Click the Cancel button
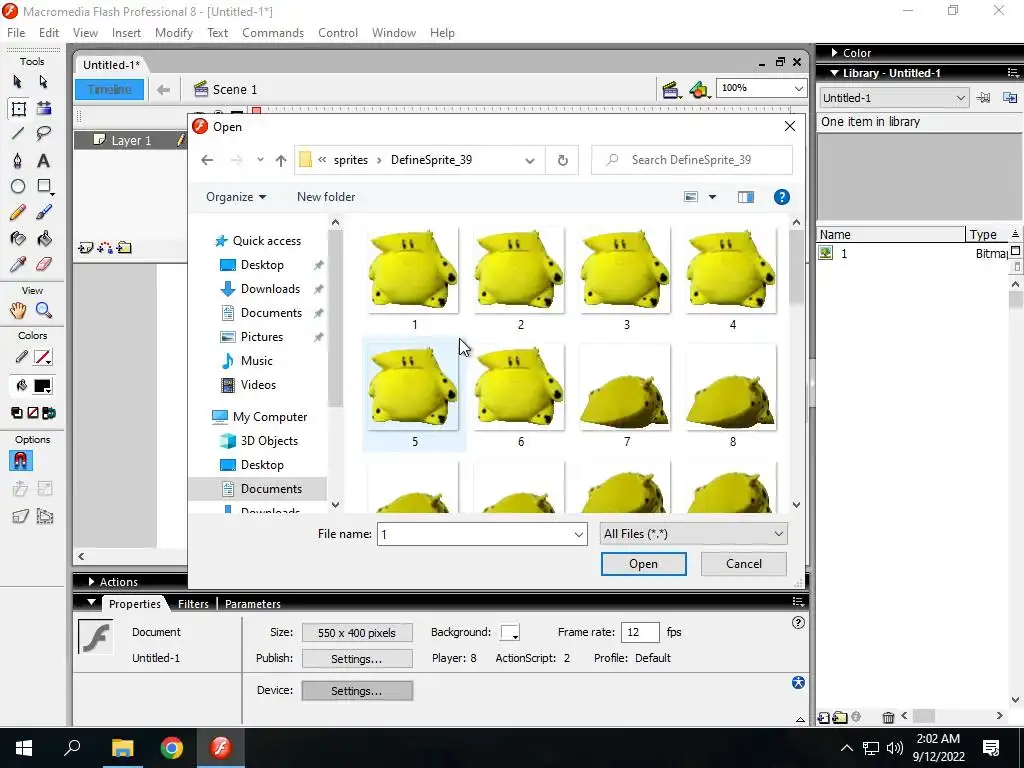This screenshot has height=768, width=1024. coord(743,564)
